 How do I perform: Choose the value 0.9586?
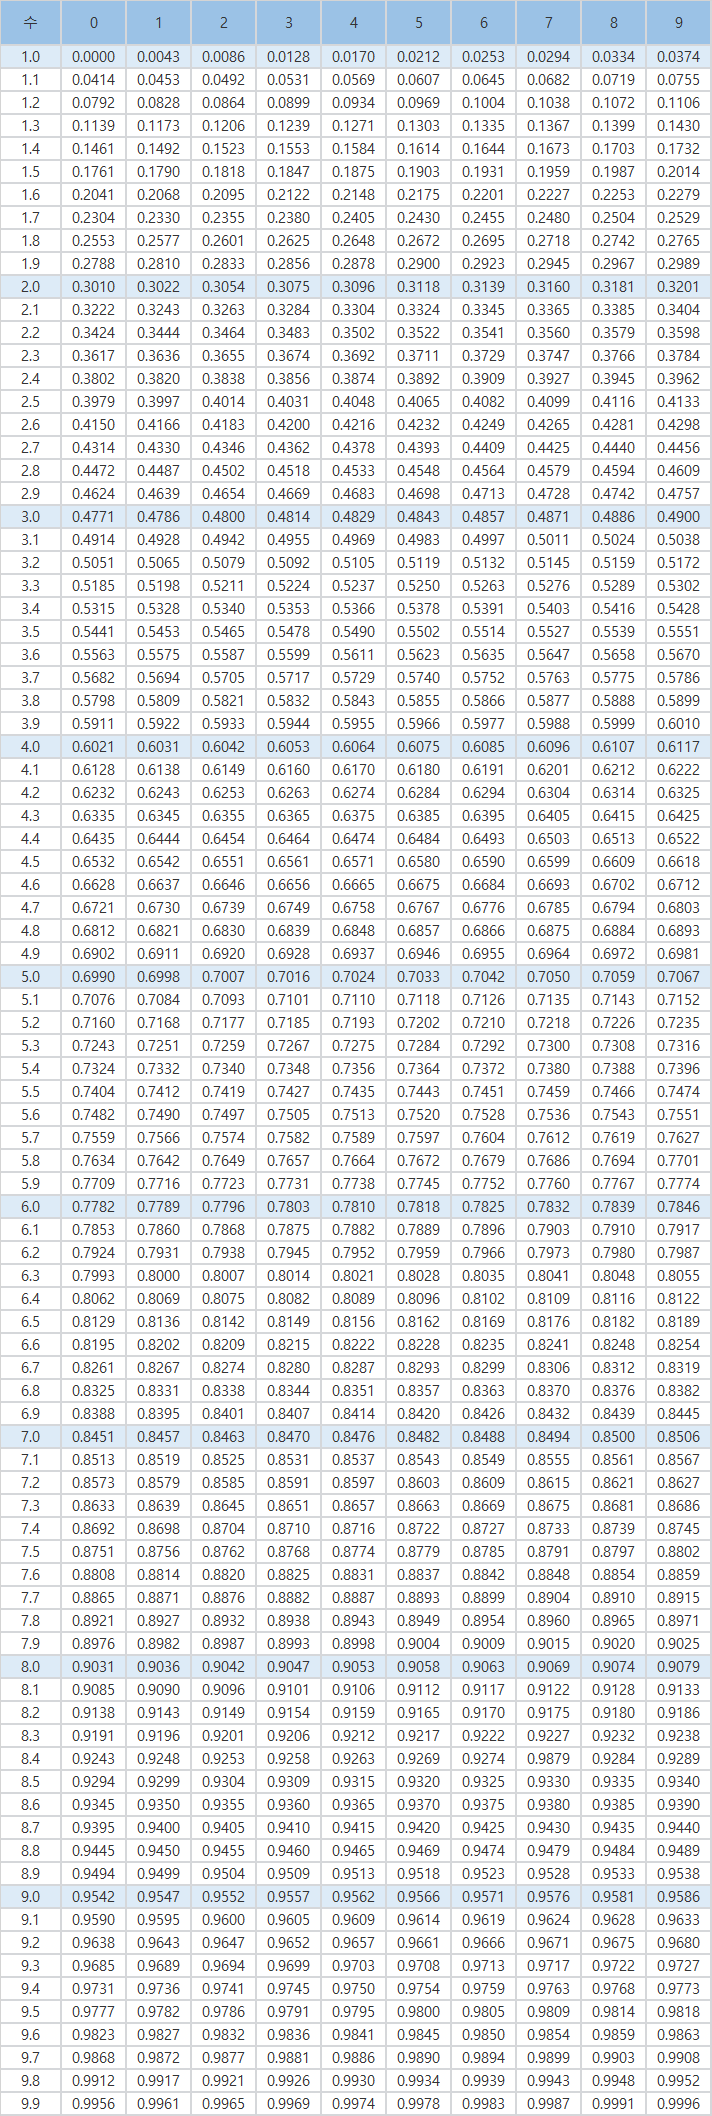pyautogui.click(x=679, y=1897)
